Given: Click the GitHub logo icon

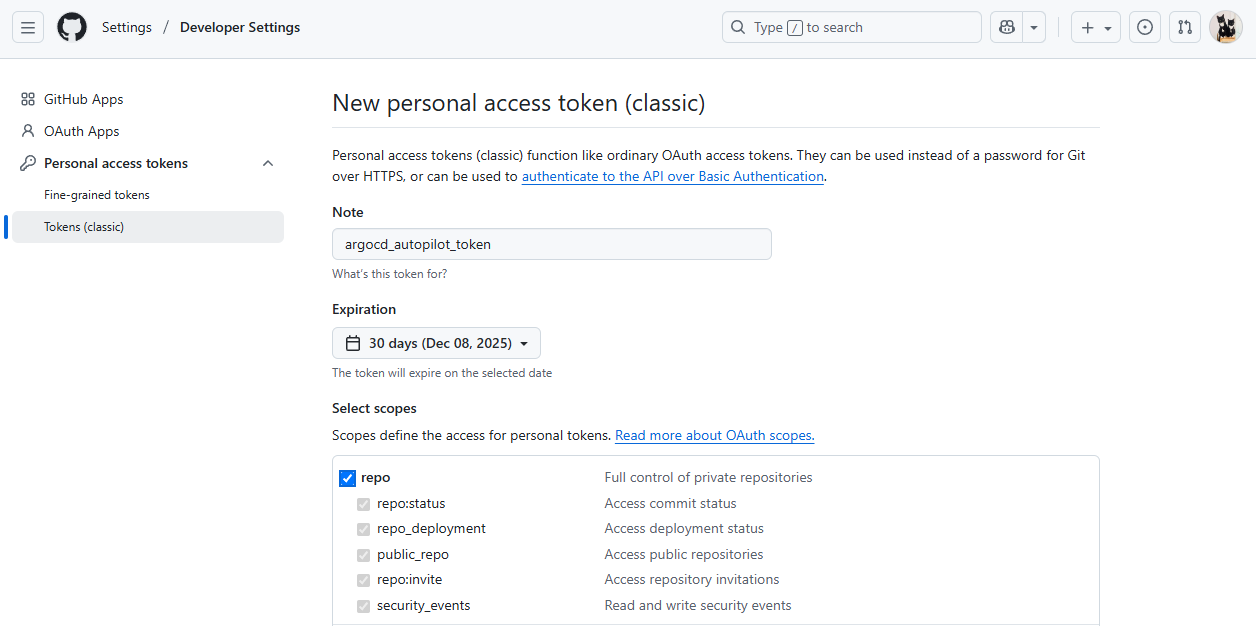Looking at the screenshot, I should point(72,28).
